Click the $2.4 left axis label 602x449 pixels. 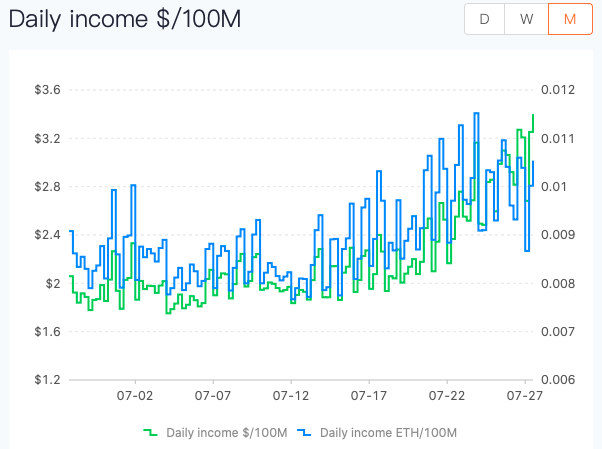[48, 235]
